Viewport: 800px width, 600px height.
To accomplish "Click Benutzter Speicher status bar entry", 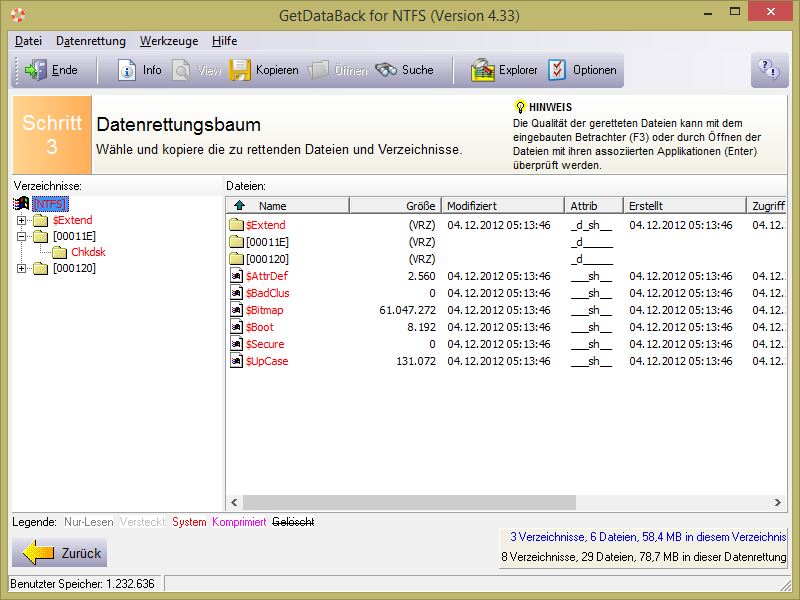I will (86, 584).
